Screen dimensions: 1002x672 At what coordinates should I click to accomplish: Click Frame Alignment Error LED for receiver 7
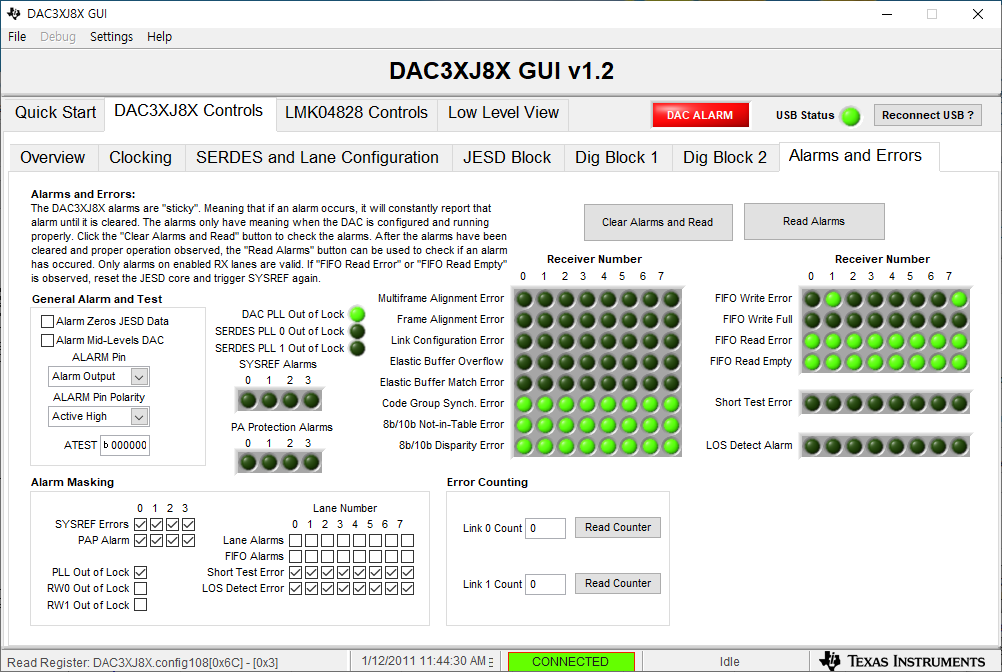[x=671, y=320]
